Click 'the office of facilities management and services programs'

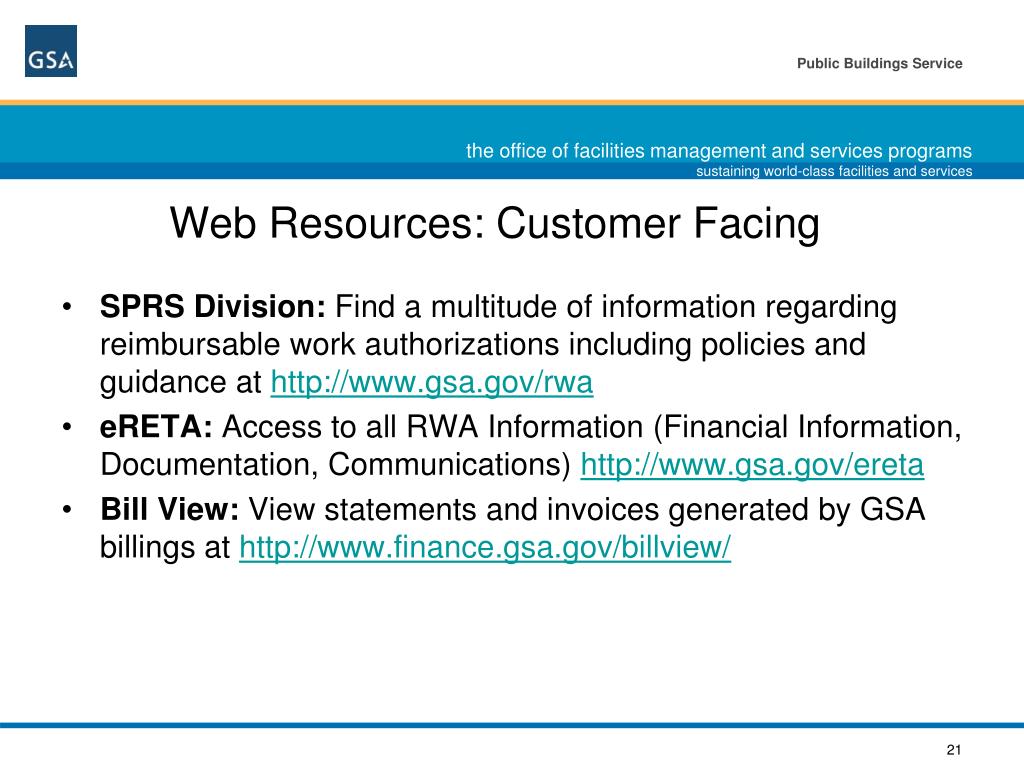click(x=719, y=151)
